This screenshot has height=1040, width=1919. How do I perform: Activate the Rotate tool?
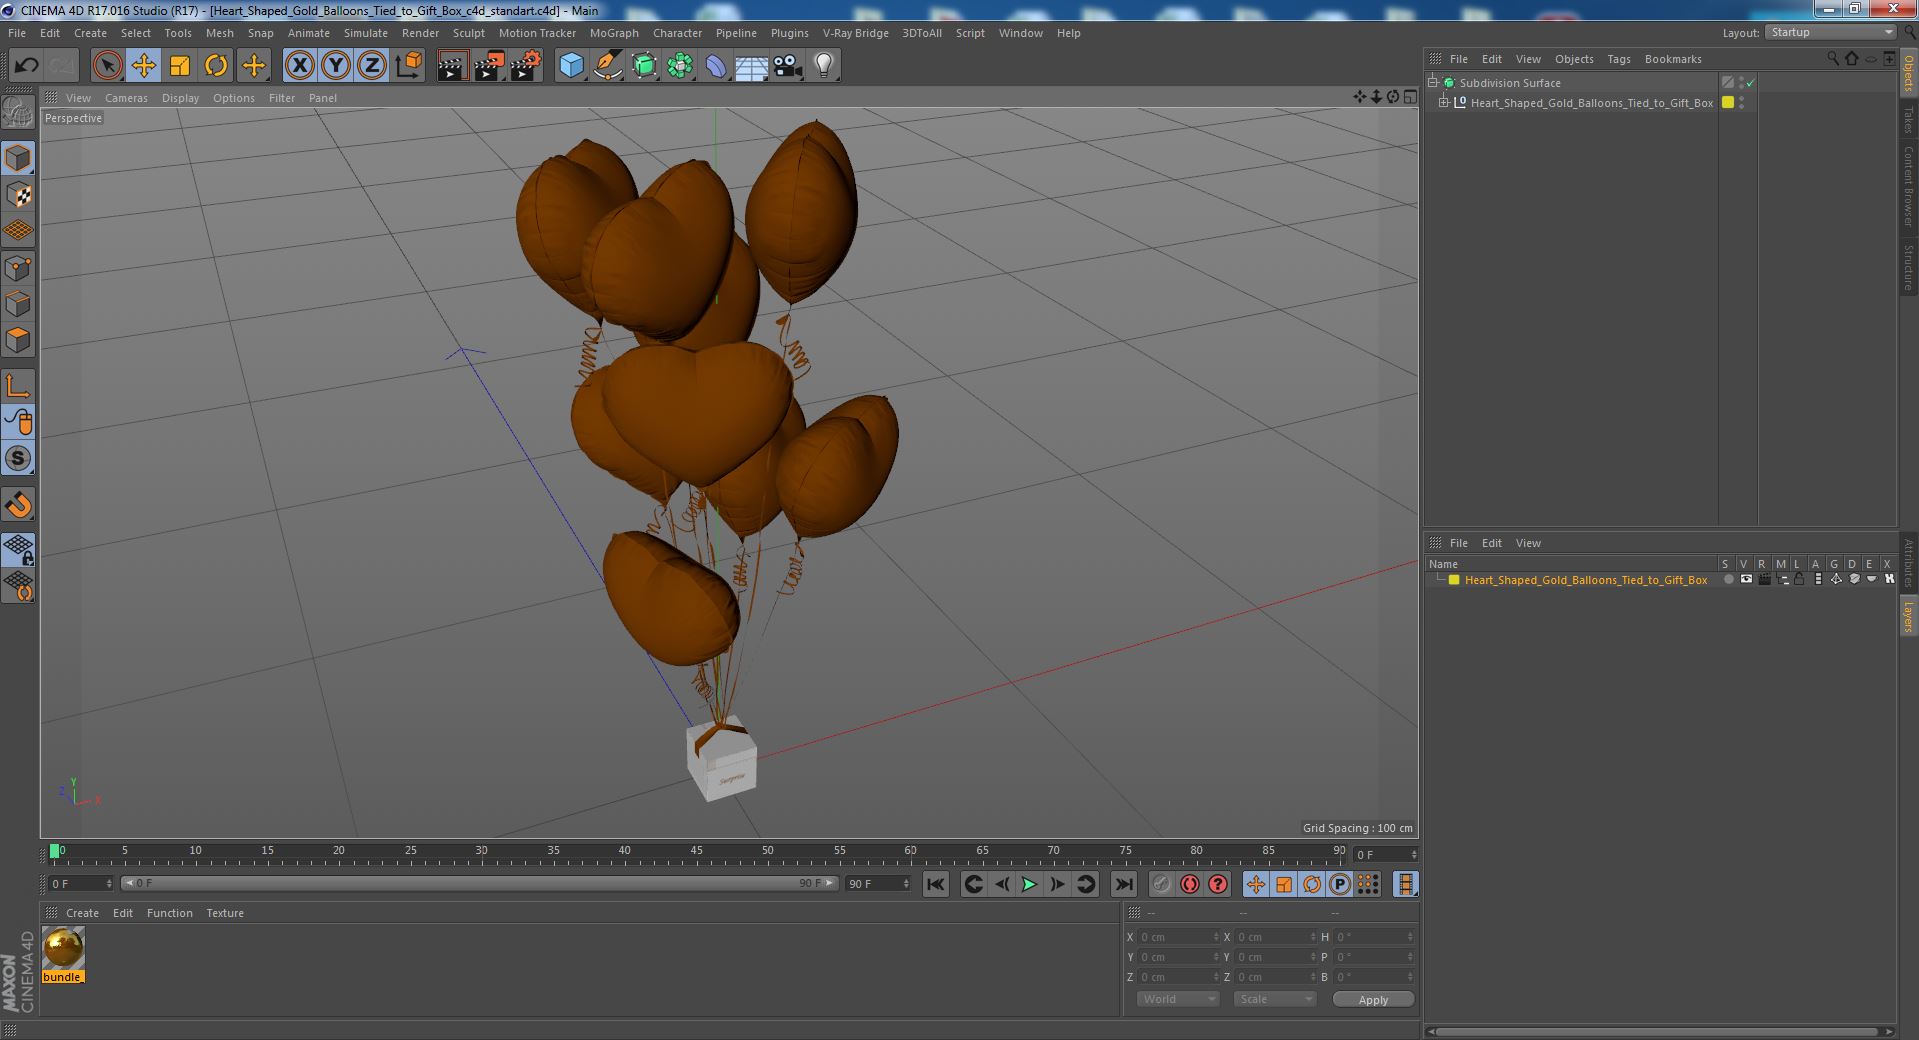(x=216, y=66)
